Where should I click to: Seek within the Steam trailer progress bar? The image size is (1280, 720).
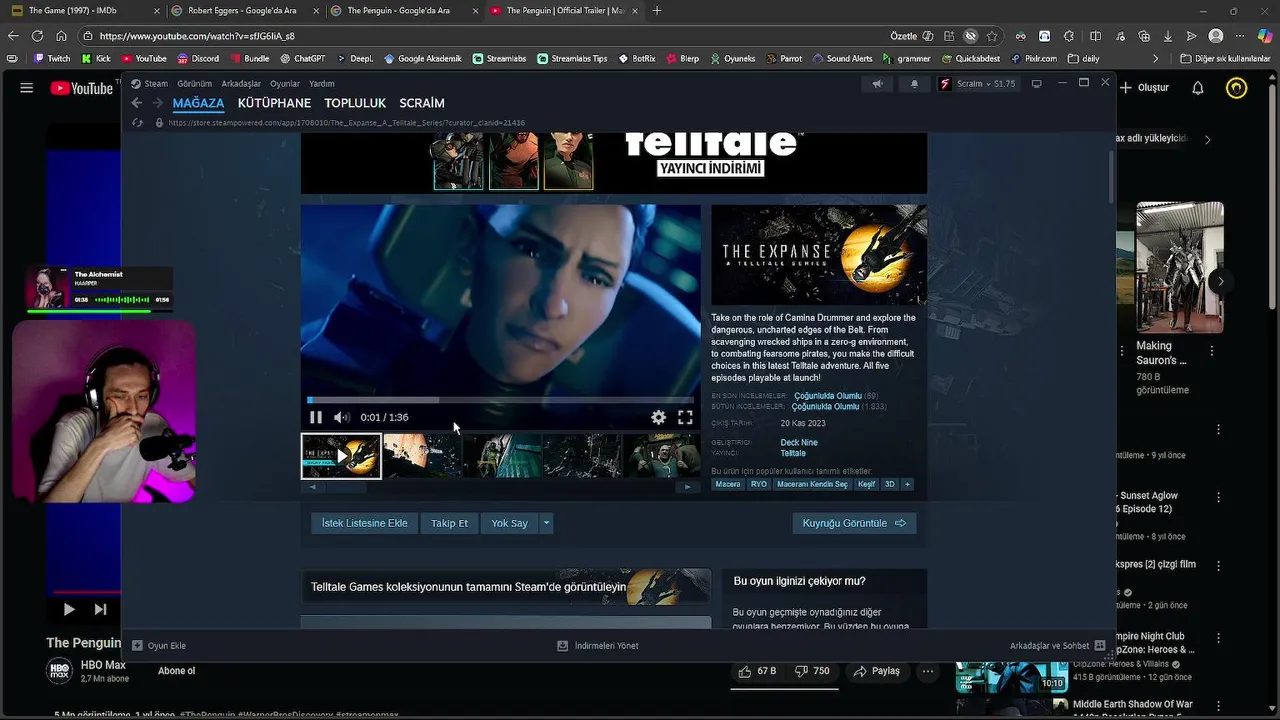click(500, 400)
